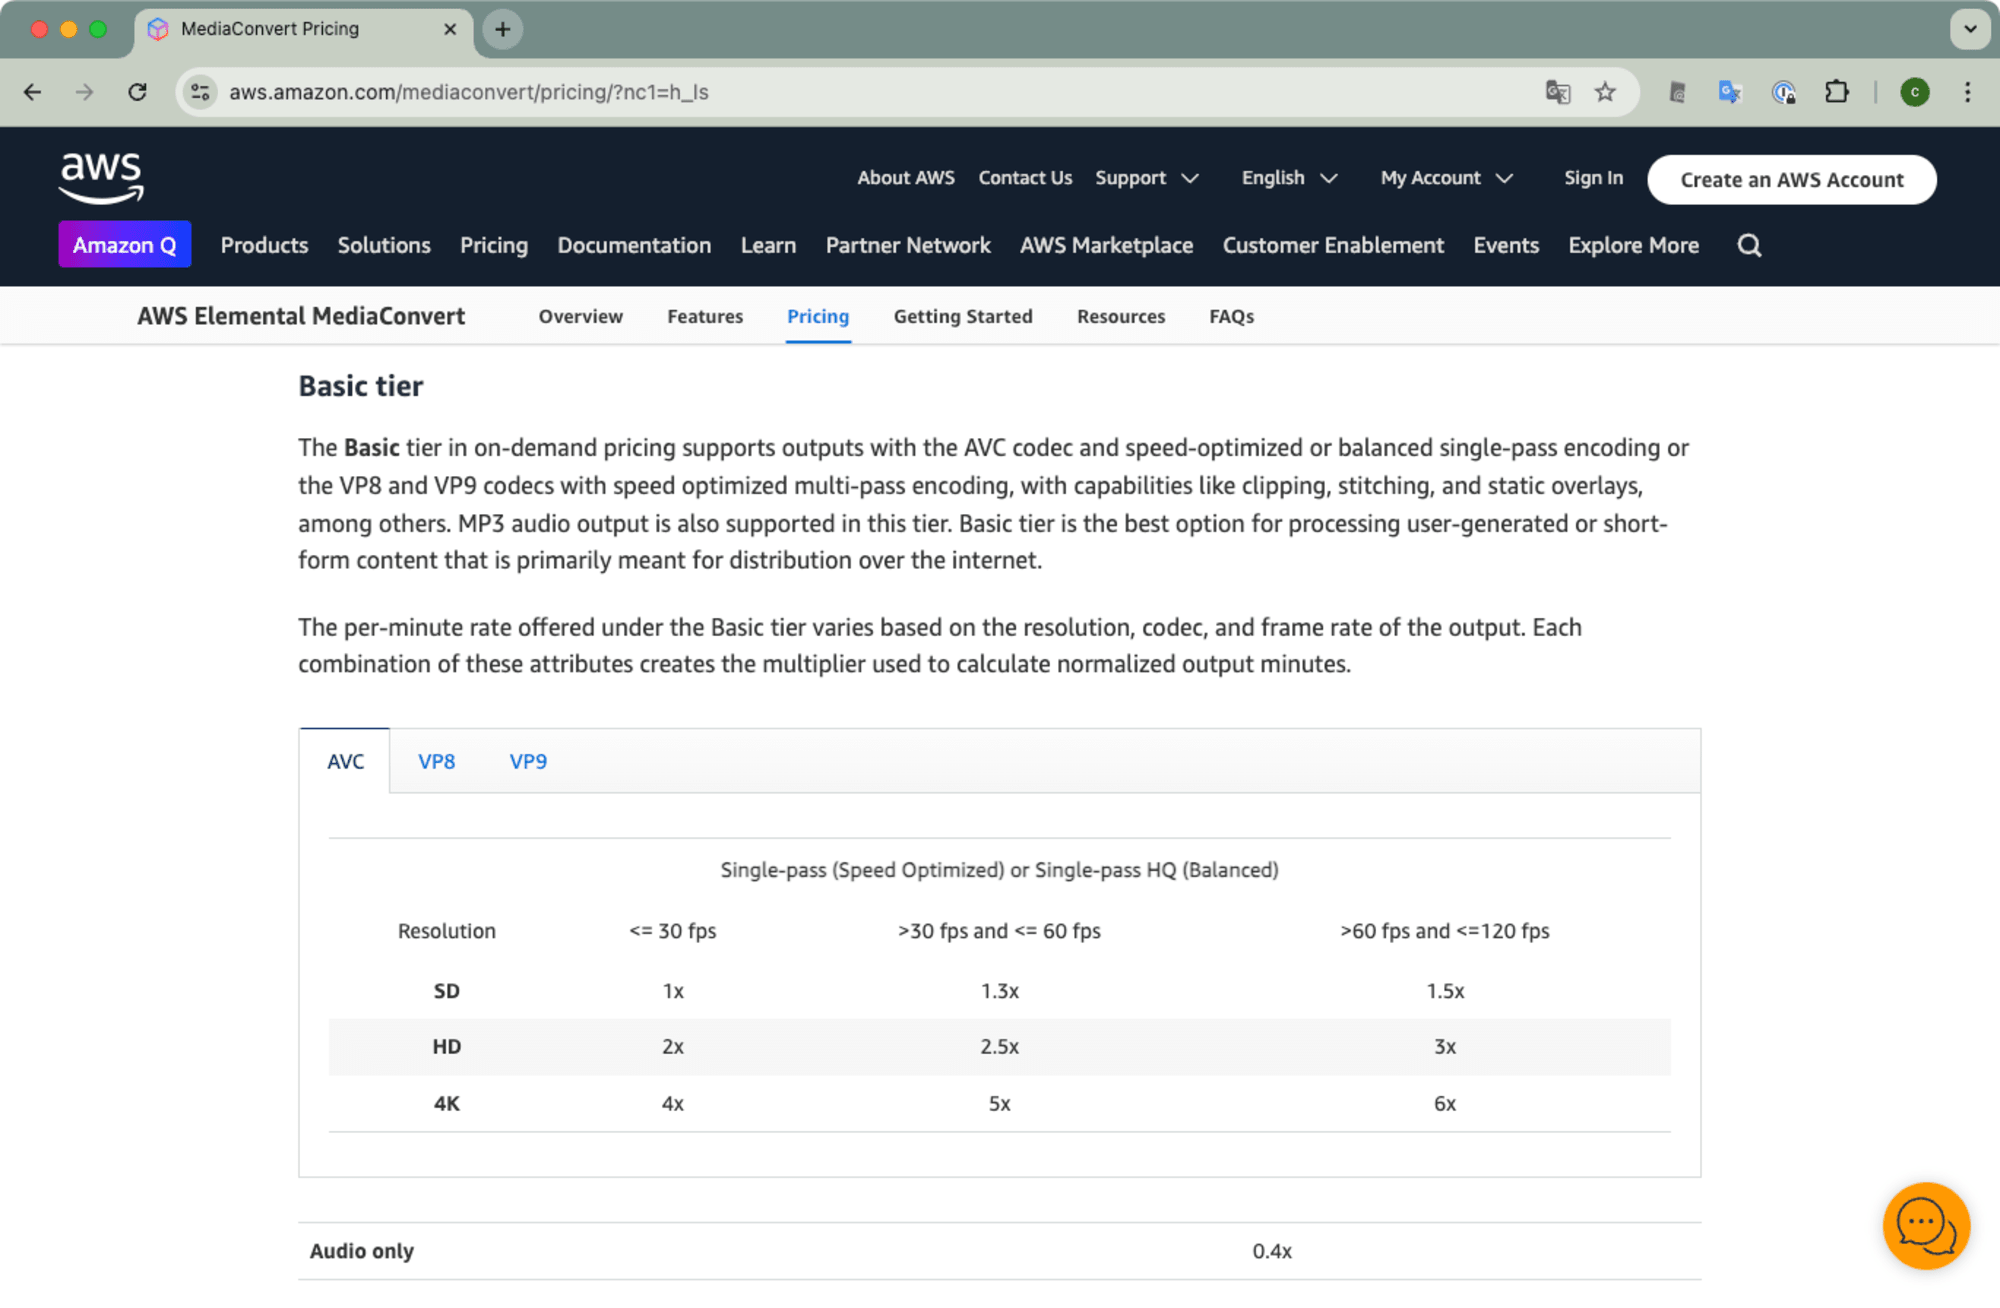This screenshot has height=1308, width=2000.
Task: Expand the English language dropdown
Action: pos(1289,178)
